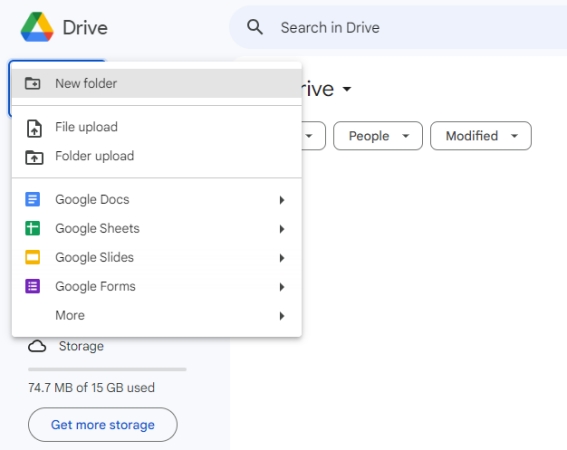Screen dimensions: 567x450
Task: Open the partially hidden filter dropdown left of People
Action: [313, 136]
